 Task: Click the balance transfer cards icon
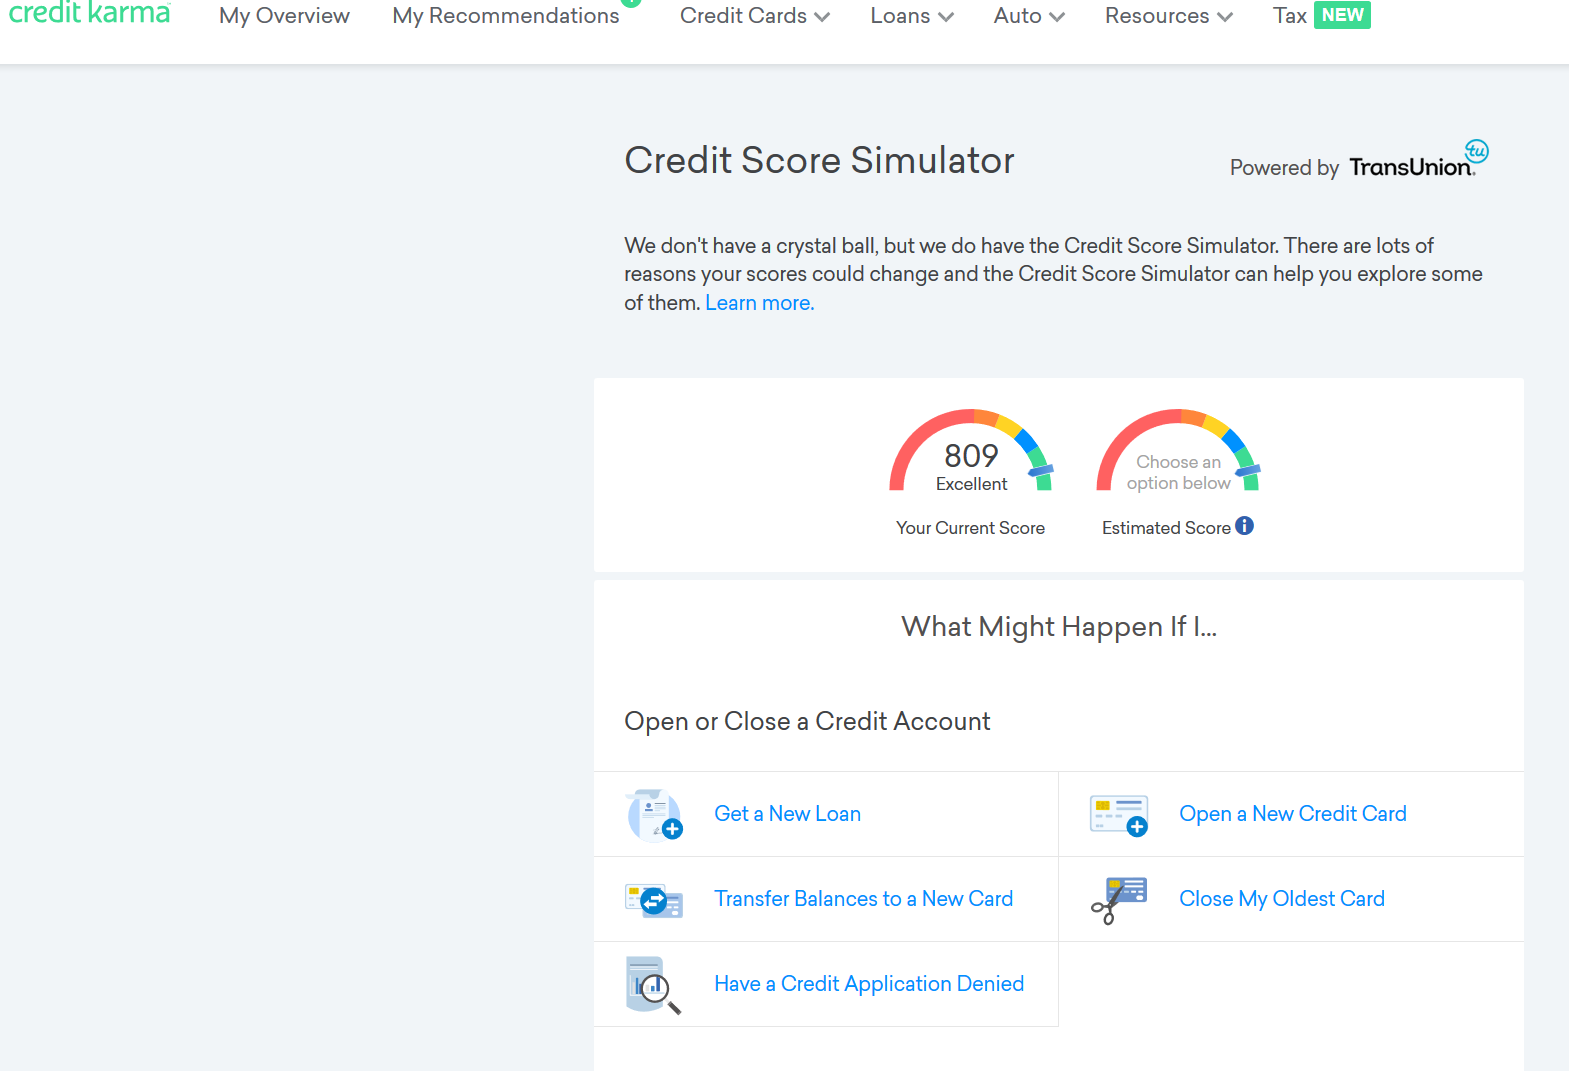pos(654,900)
